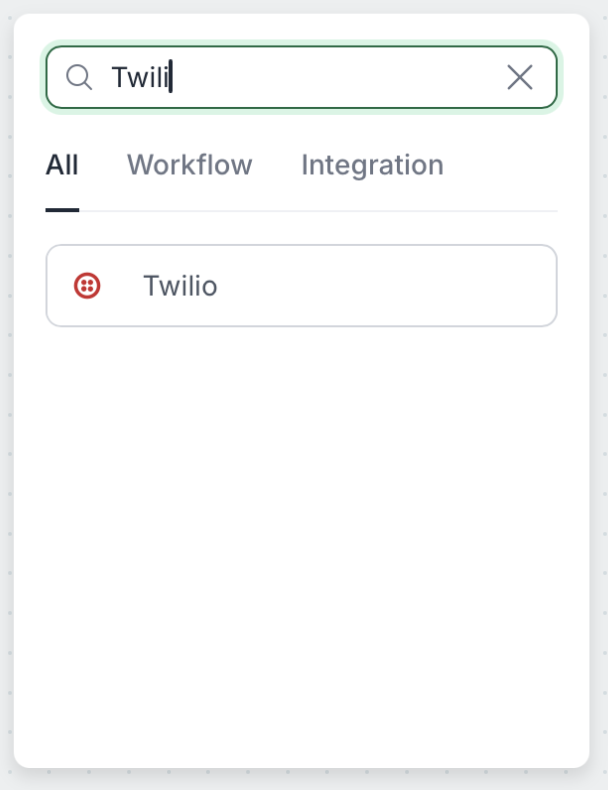Focus the search field containing "Twili"
The image size is (608, 790).
click(x=300, y=77)
